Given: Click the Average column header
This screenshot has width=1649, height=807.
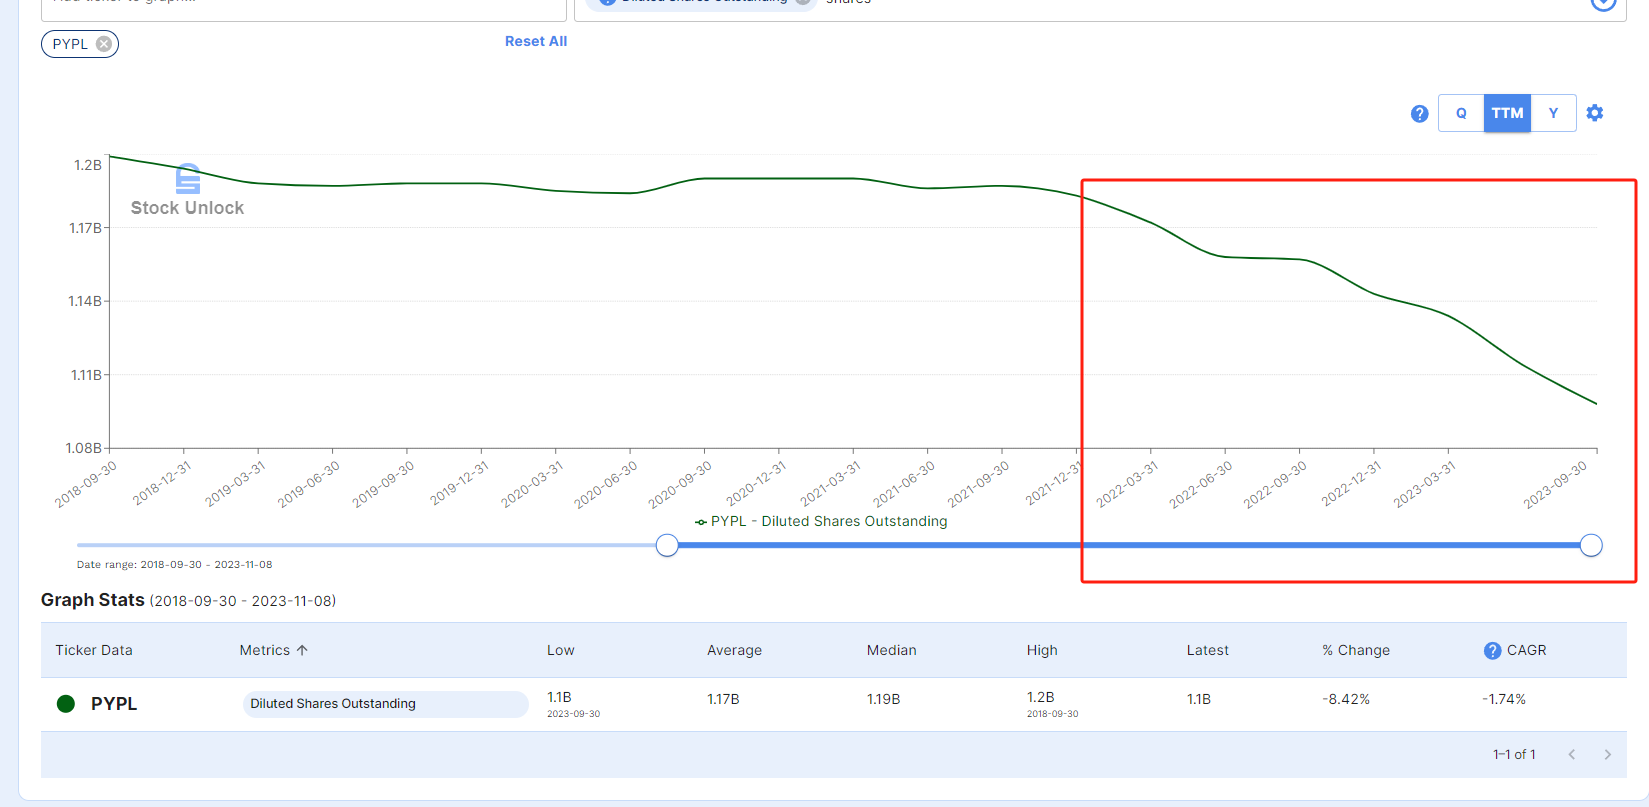Looking at the screenshot, I should click(734, 650).
